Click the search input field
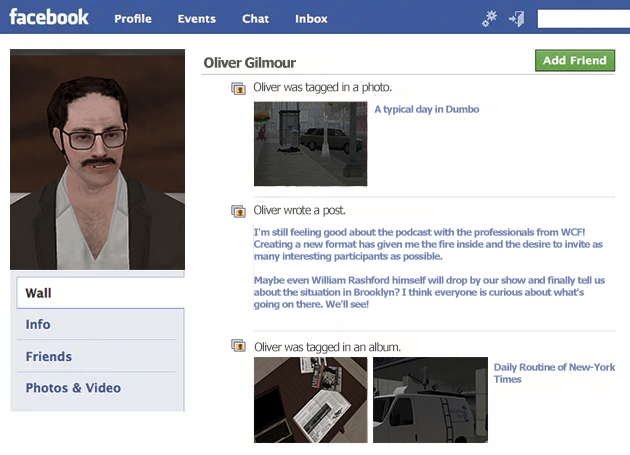 click(x=584, y=19)
